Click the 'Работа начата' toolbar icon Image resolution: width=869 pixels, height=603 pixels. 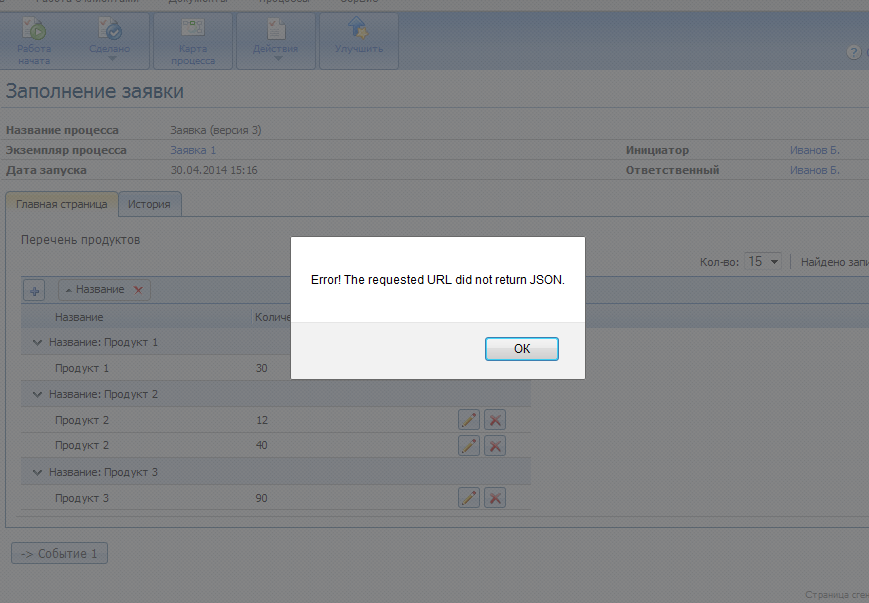(x=35, y=41)
